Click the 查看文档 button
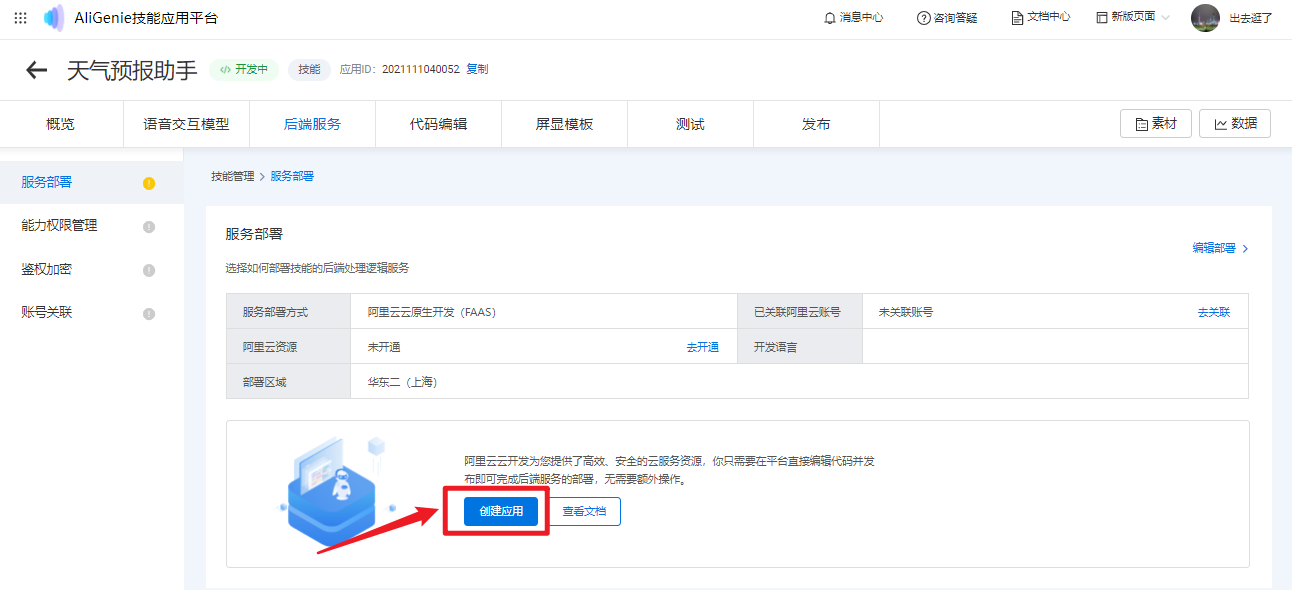Image resolution: width=1292 pixels, height=590 pixels. coord(584,511)
